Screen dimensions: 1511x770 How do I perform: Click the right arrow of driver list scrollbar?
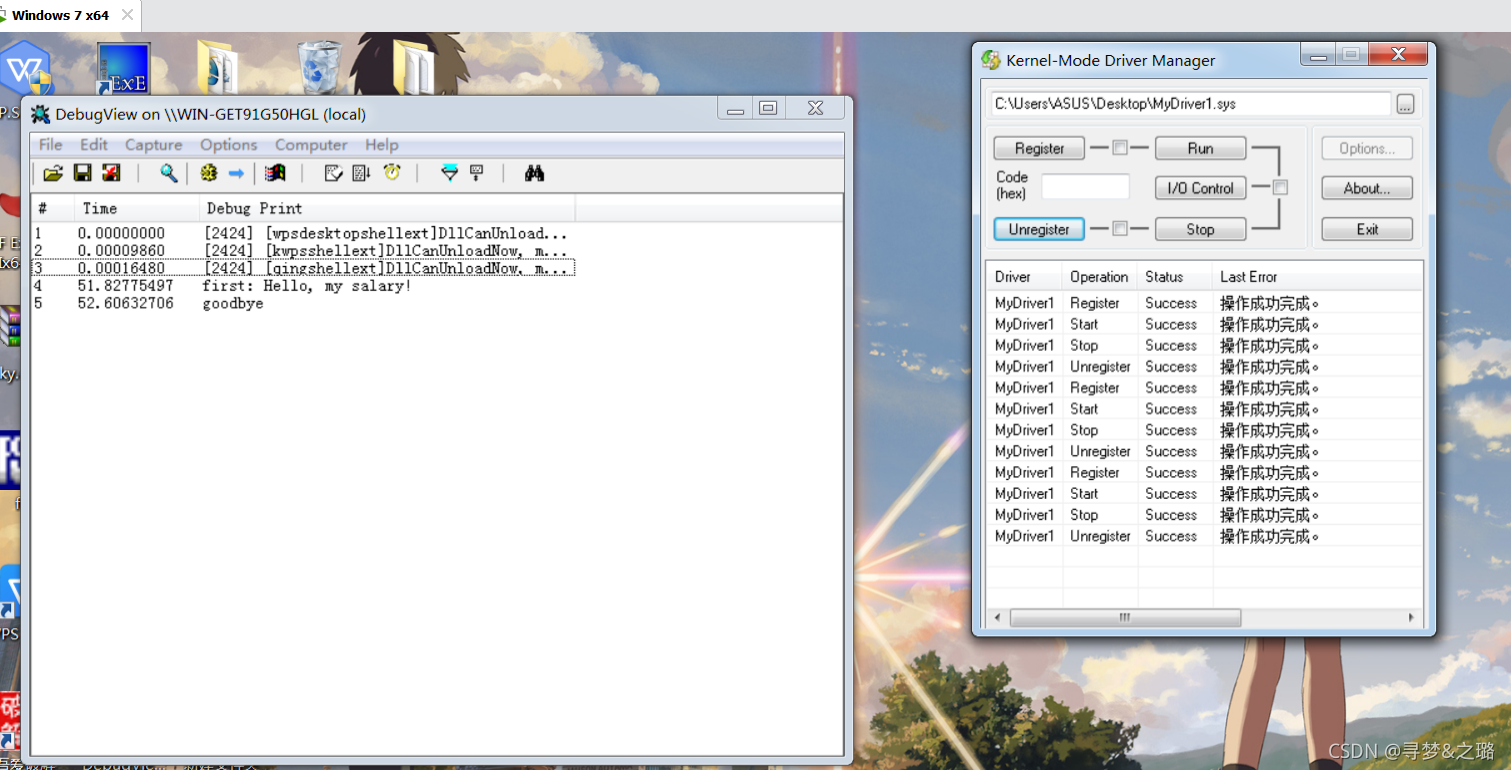(1411, 617)
